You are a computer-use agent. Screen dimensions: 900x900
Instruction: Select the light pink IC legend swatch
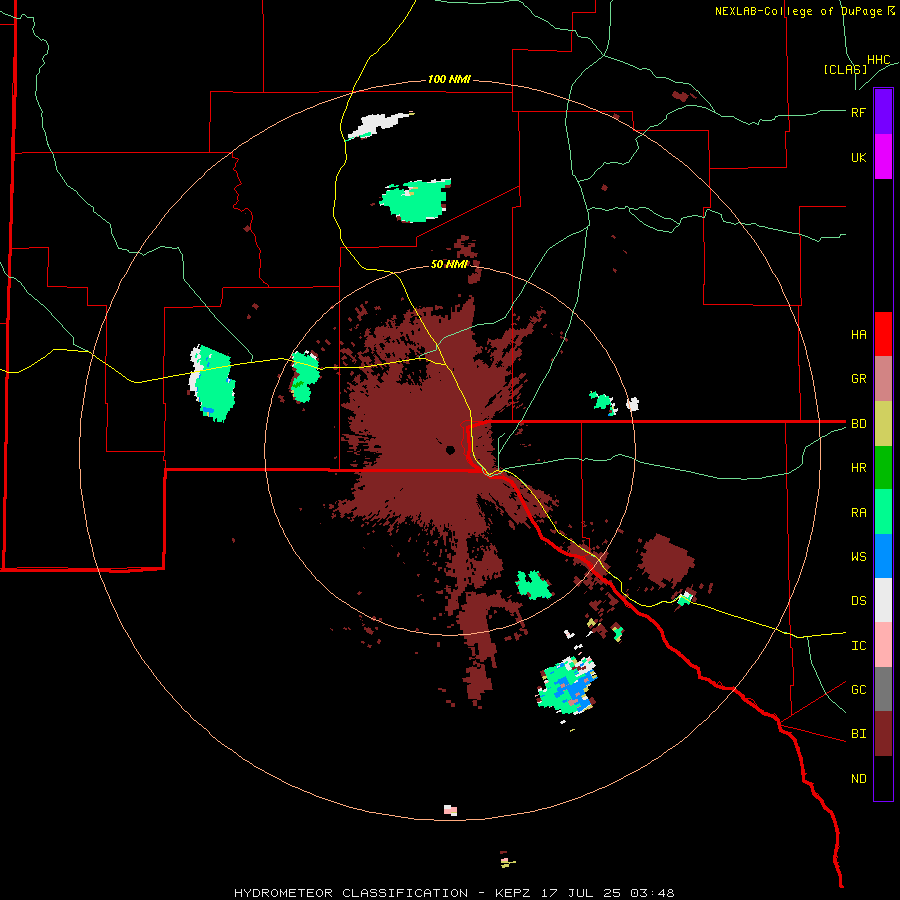coord(883,645)
